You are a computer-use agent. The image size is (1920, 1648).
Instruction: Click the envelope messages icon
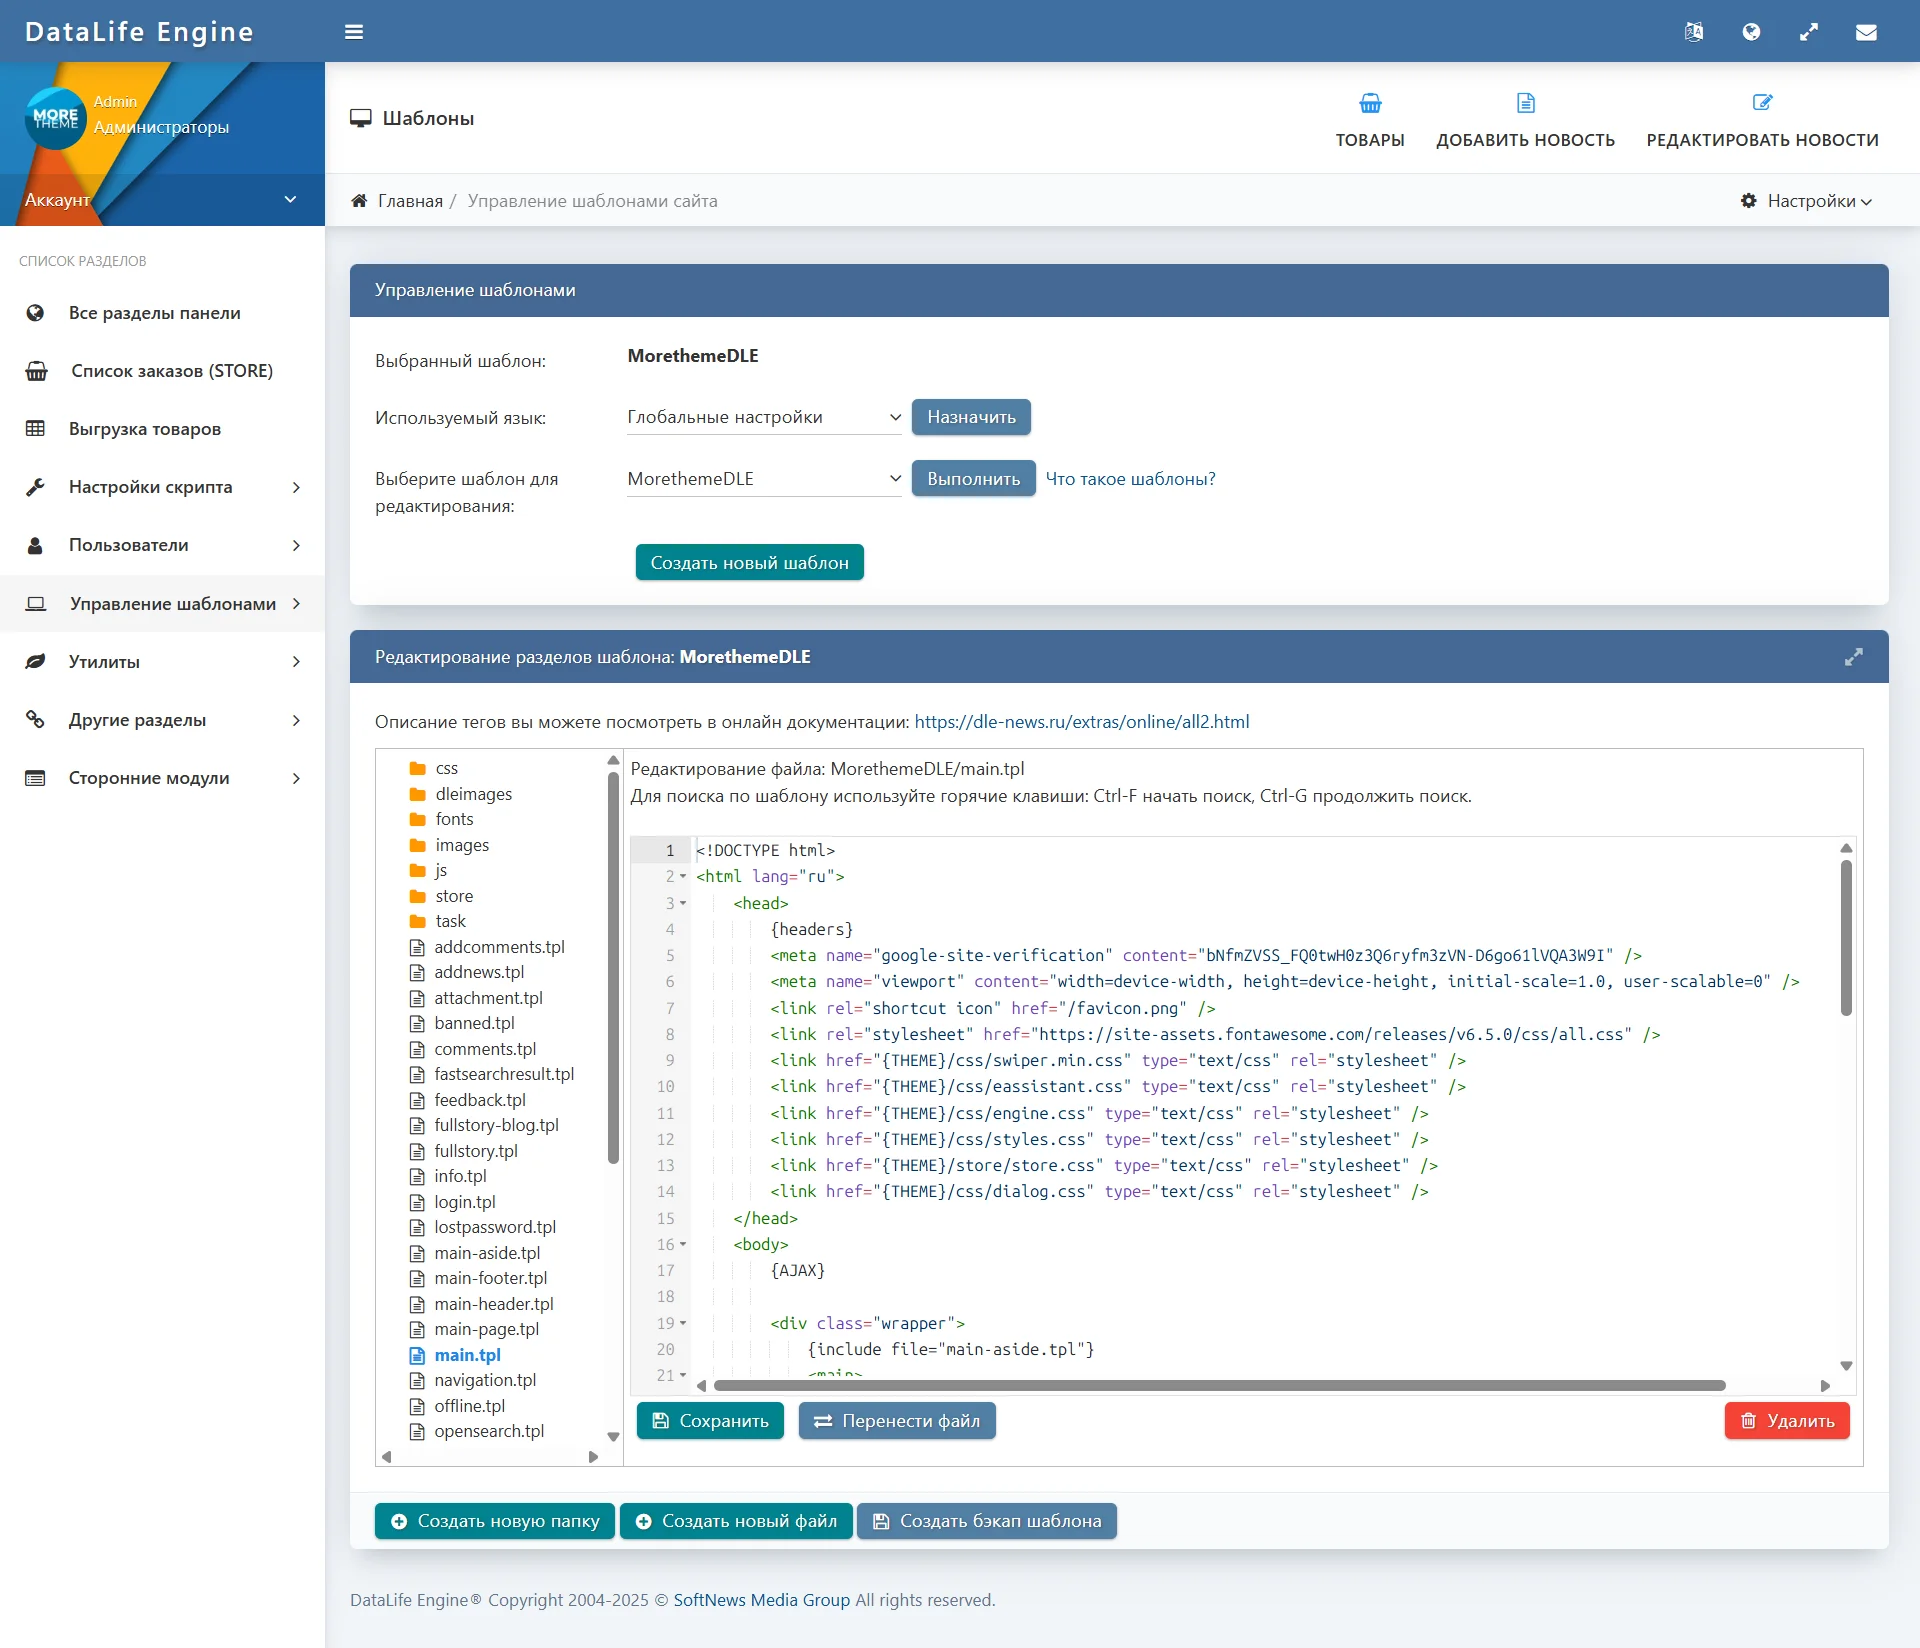[x=1866, y=32]
